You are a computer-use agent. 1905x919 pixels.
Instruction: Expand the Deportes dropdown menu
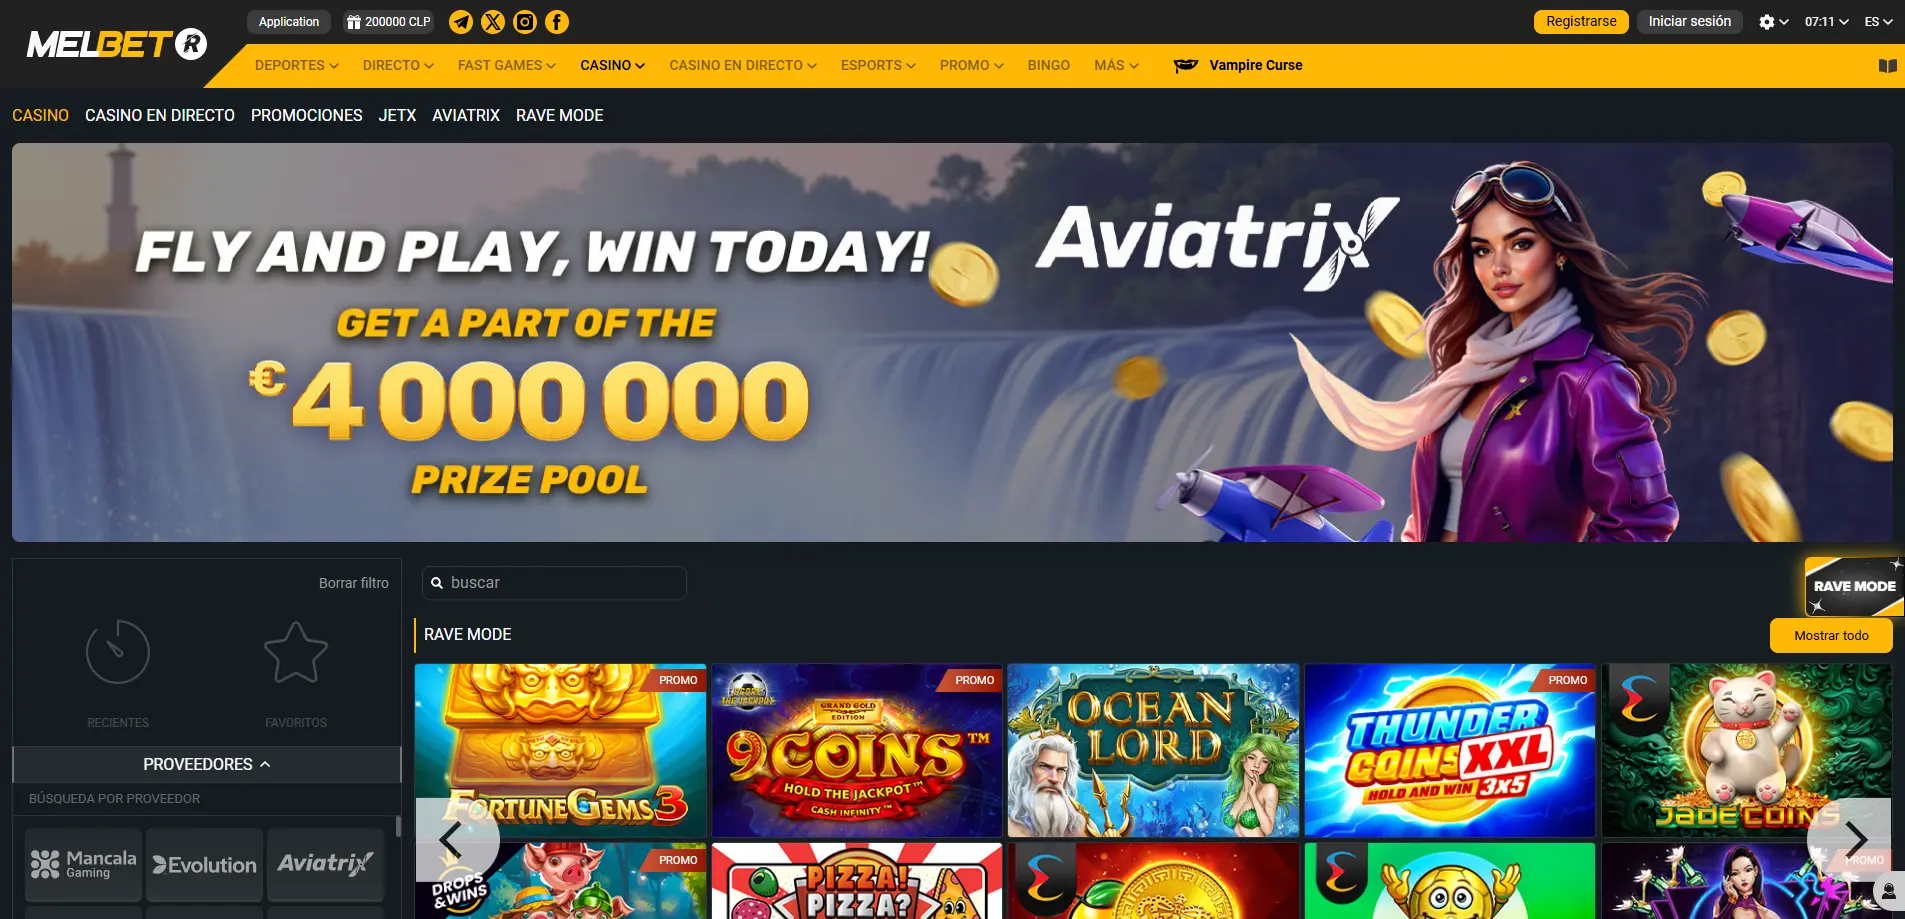click(x=297, y=65)
